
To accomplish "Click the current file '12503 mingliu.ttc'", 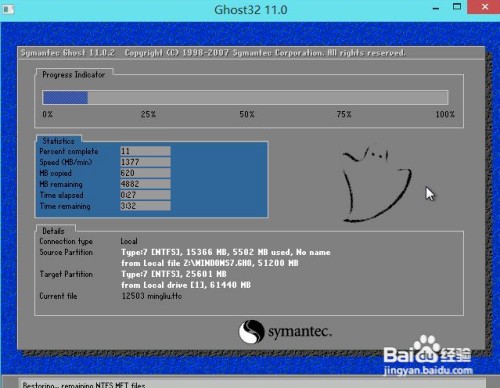I will tap(152, 296).
